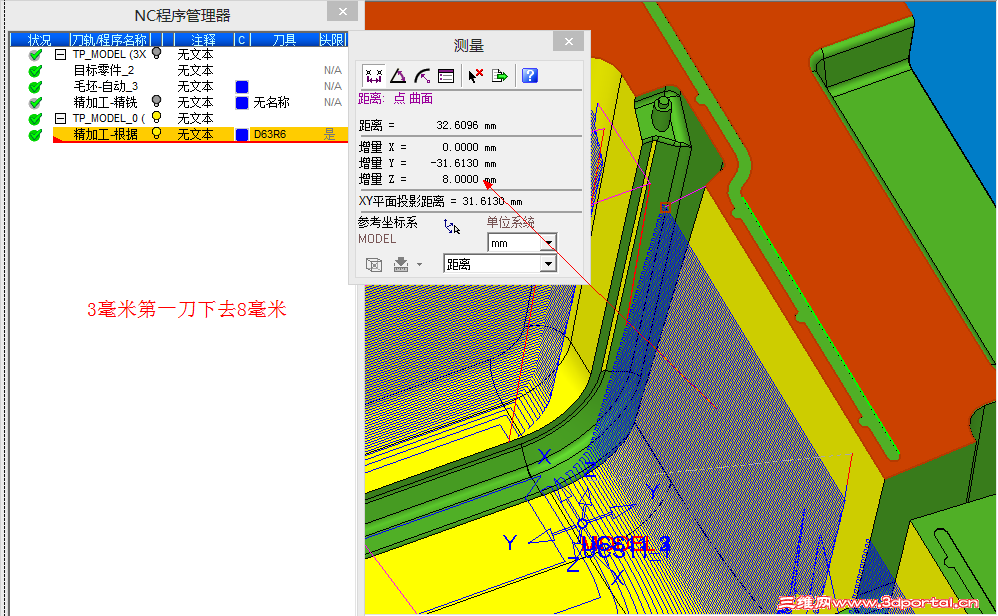Click the D63R6 tool cell
This screenshot has width=998, height=616.
[270, 134]
